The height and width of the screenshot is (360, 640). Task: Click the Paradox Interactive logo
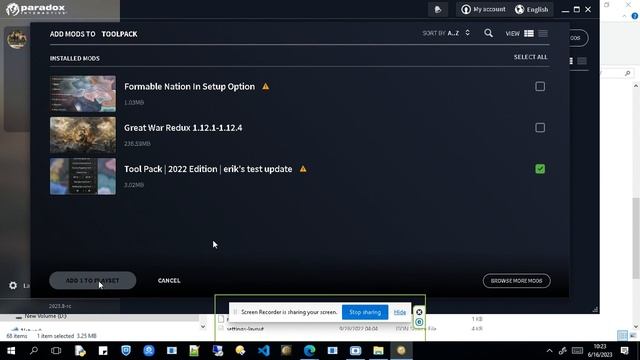(36, 9)
